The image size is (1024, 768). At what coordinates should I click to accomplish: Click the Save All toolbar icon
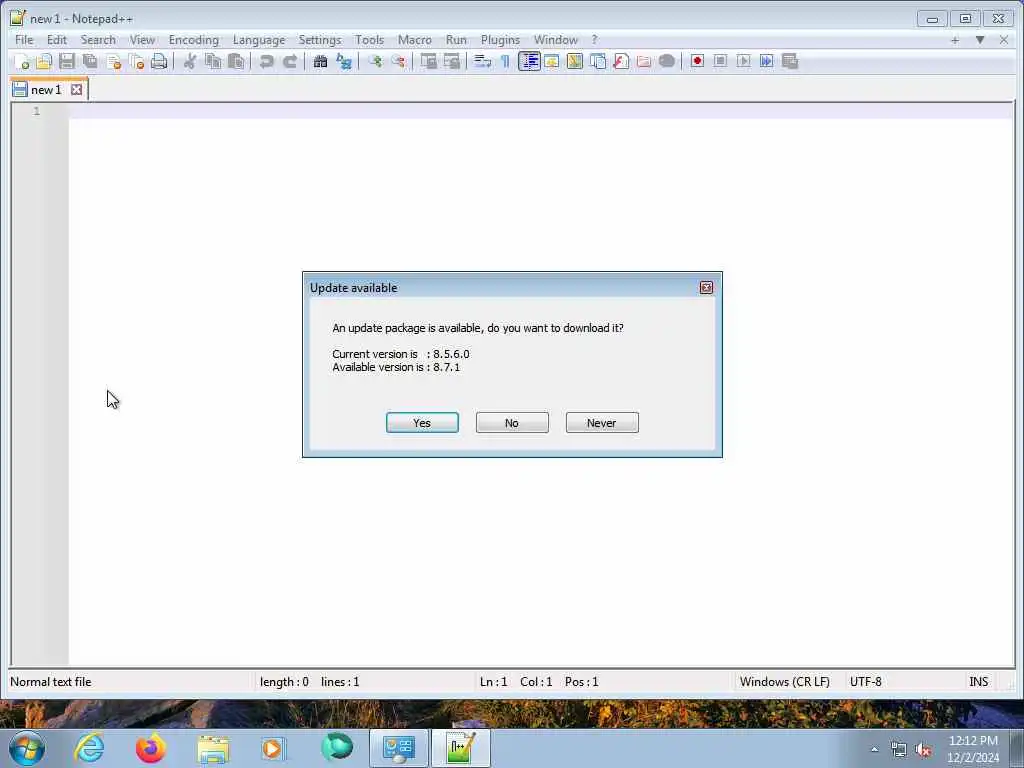click(x=90, y=61)
